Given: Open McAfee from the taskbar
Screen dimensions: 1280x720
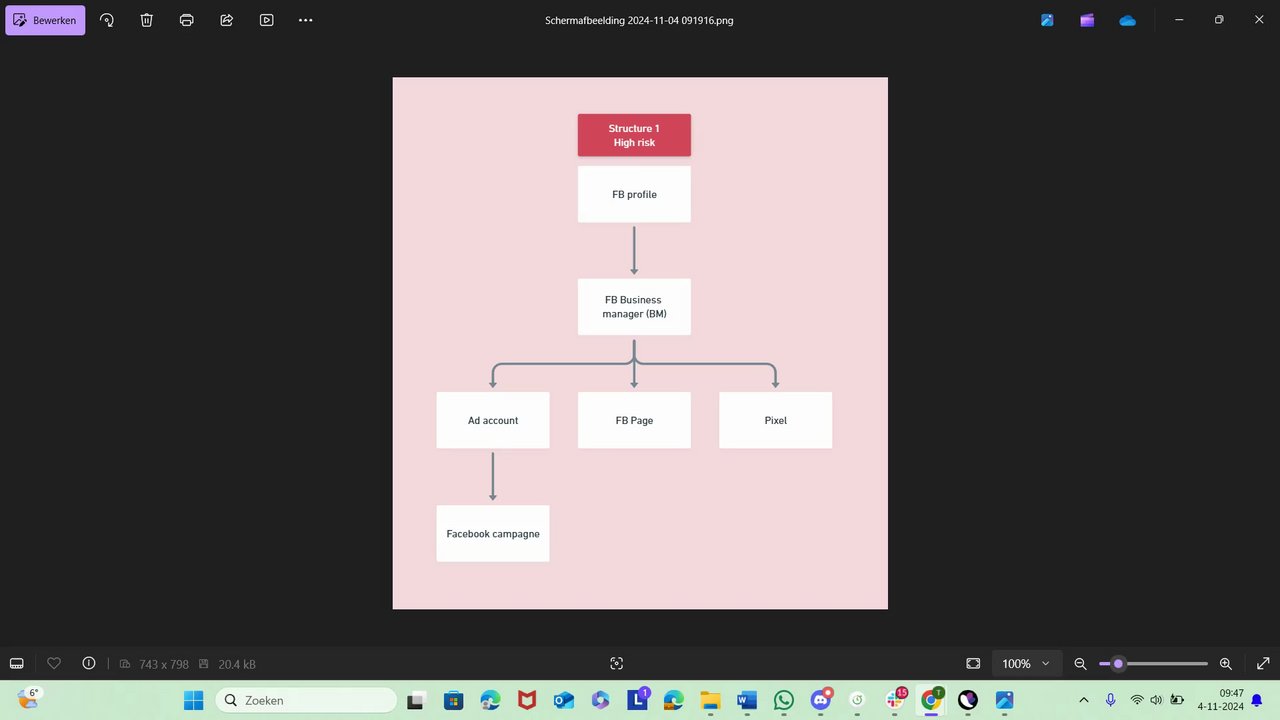Looking at the screenshot, I should (x=527, y=700).
